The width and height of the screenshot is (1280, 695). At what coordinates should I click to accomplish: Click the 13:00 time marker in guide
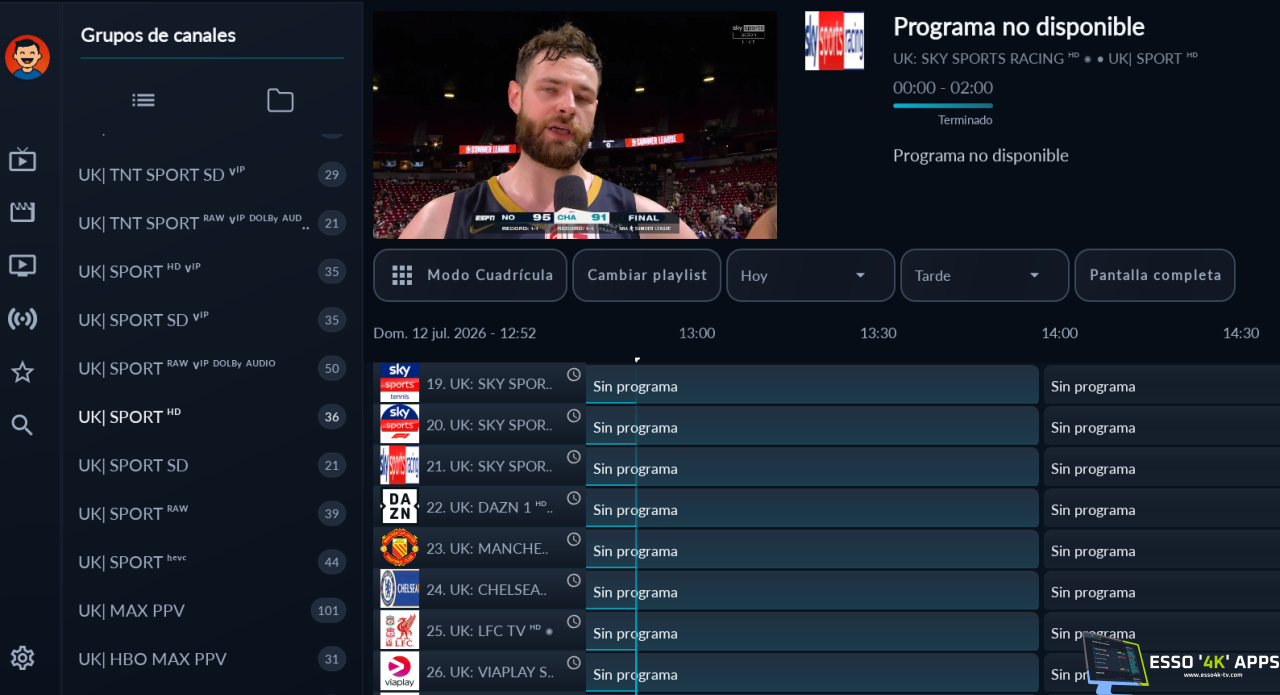pyautogui.click(x=697, y=333)
